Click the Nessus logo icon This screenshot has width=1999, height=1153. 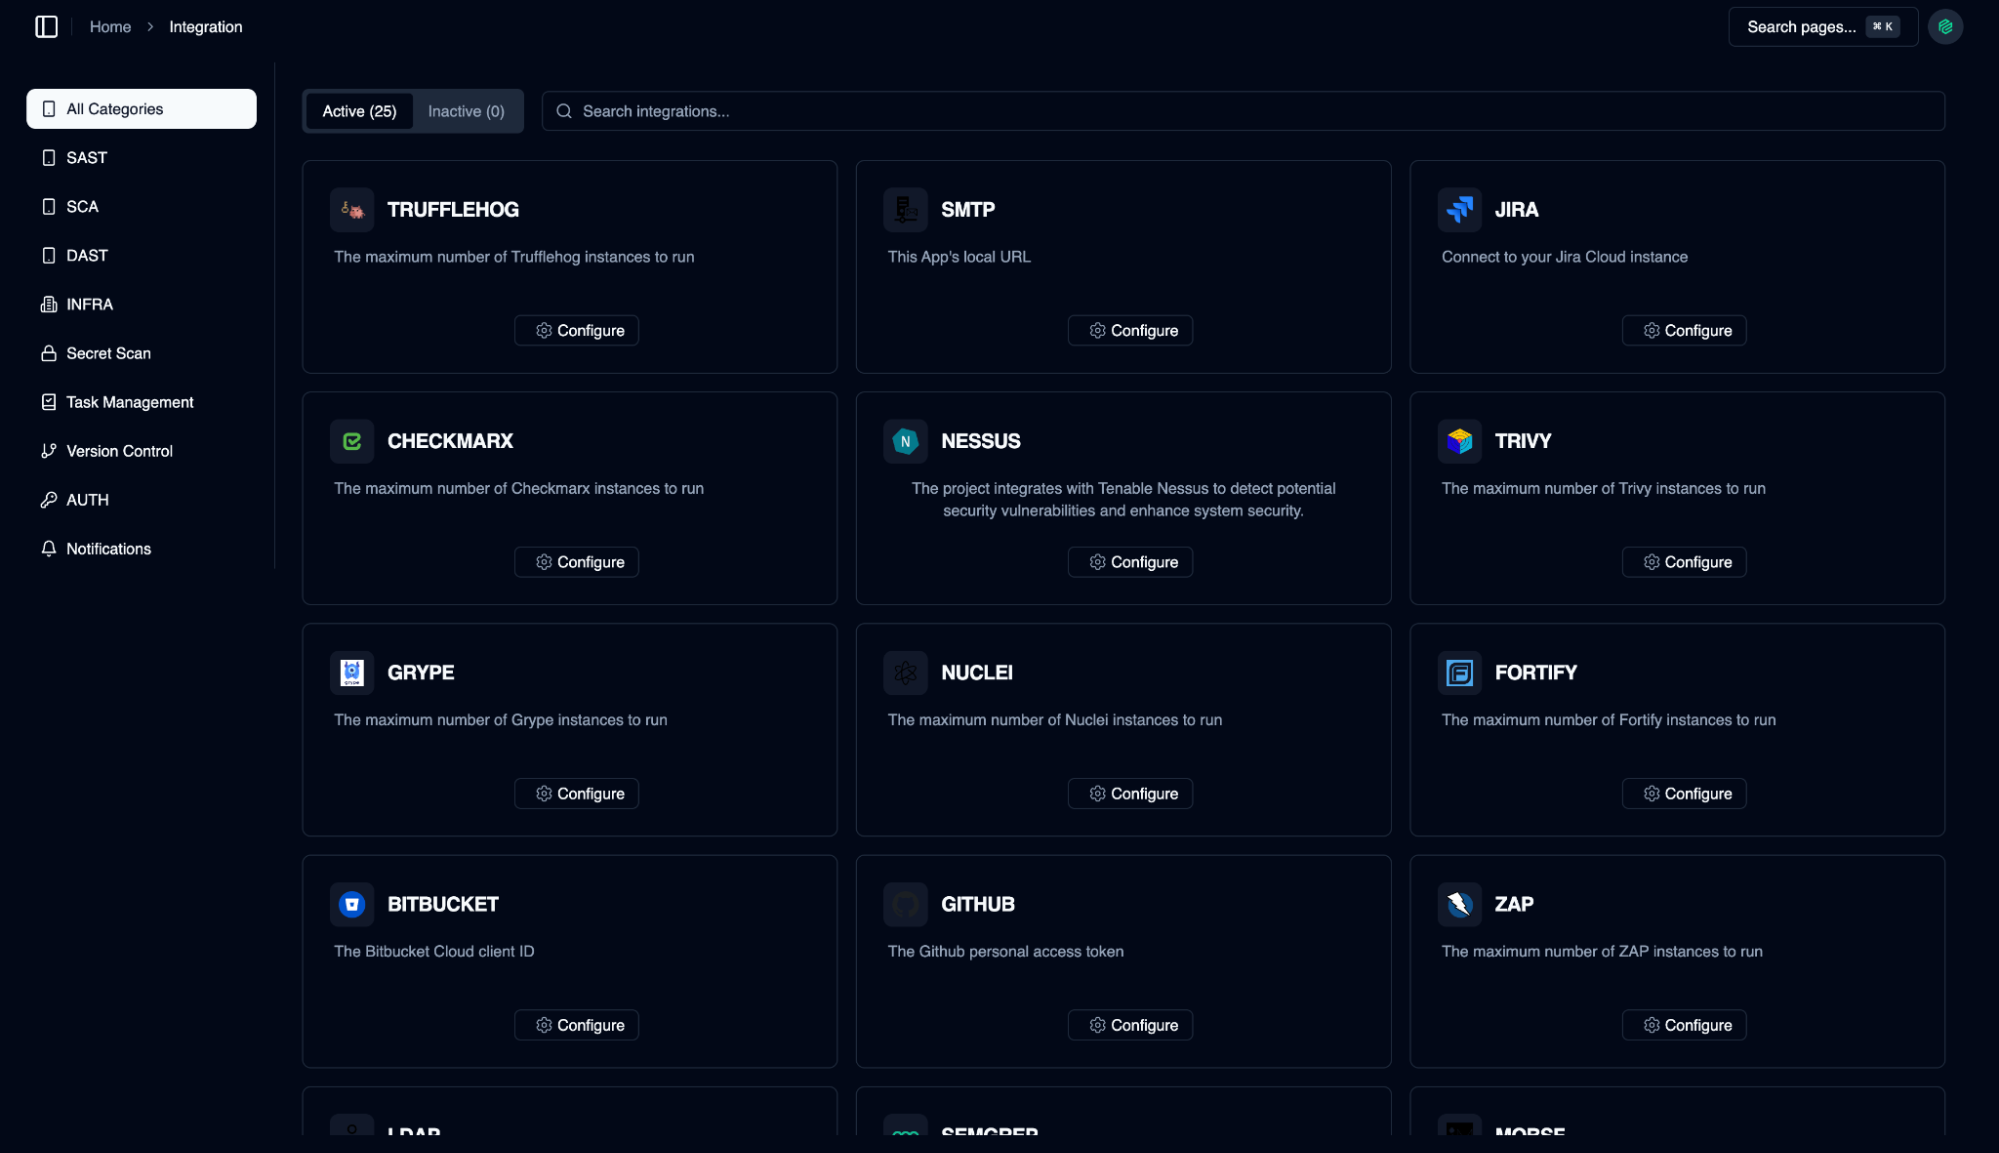click(x=905, y=441)
